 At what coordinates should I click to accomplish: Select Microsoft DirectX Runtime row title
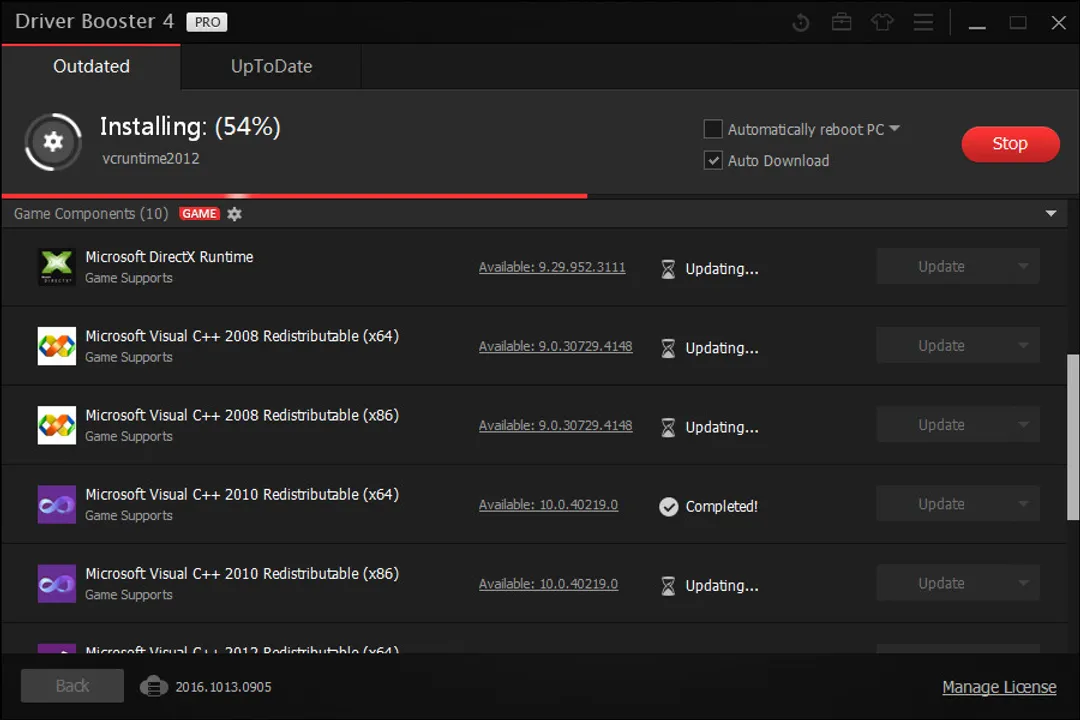point(169,257)
